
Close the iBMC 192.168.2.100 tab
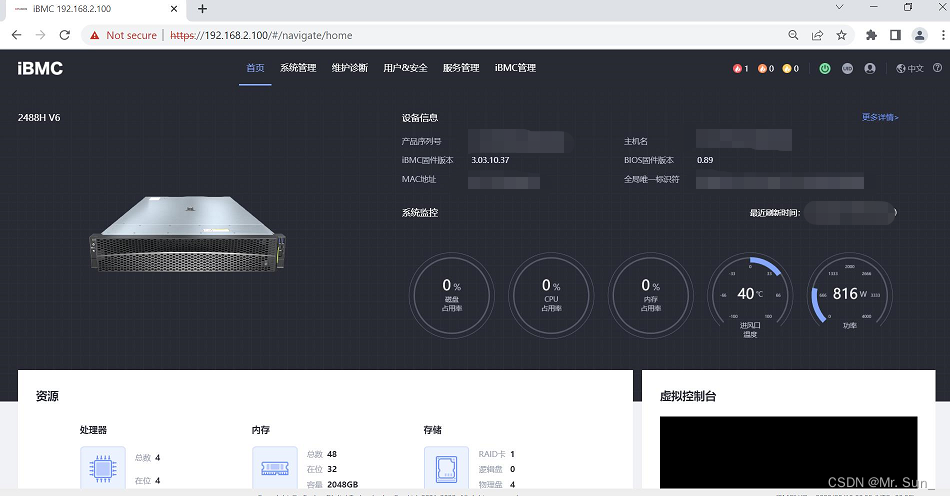point(174,8)
